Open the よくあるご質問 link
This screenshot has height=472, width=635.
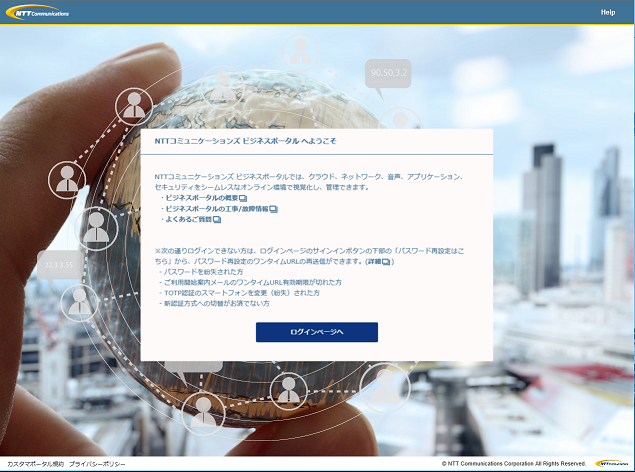[189, 219]
